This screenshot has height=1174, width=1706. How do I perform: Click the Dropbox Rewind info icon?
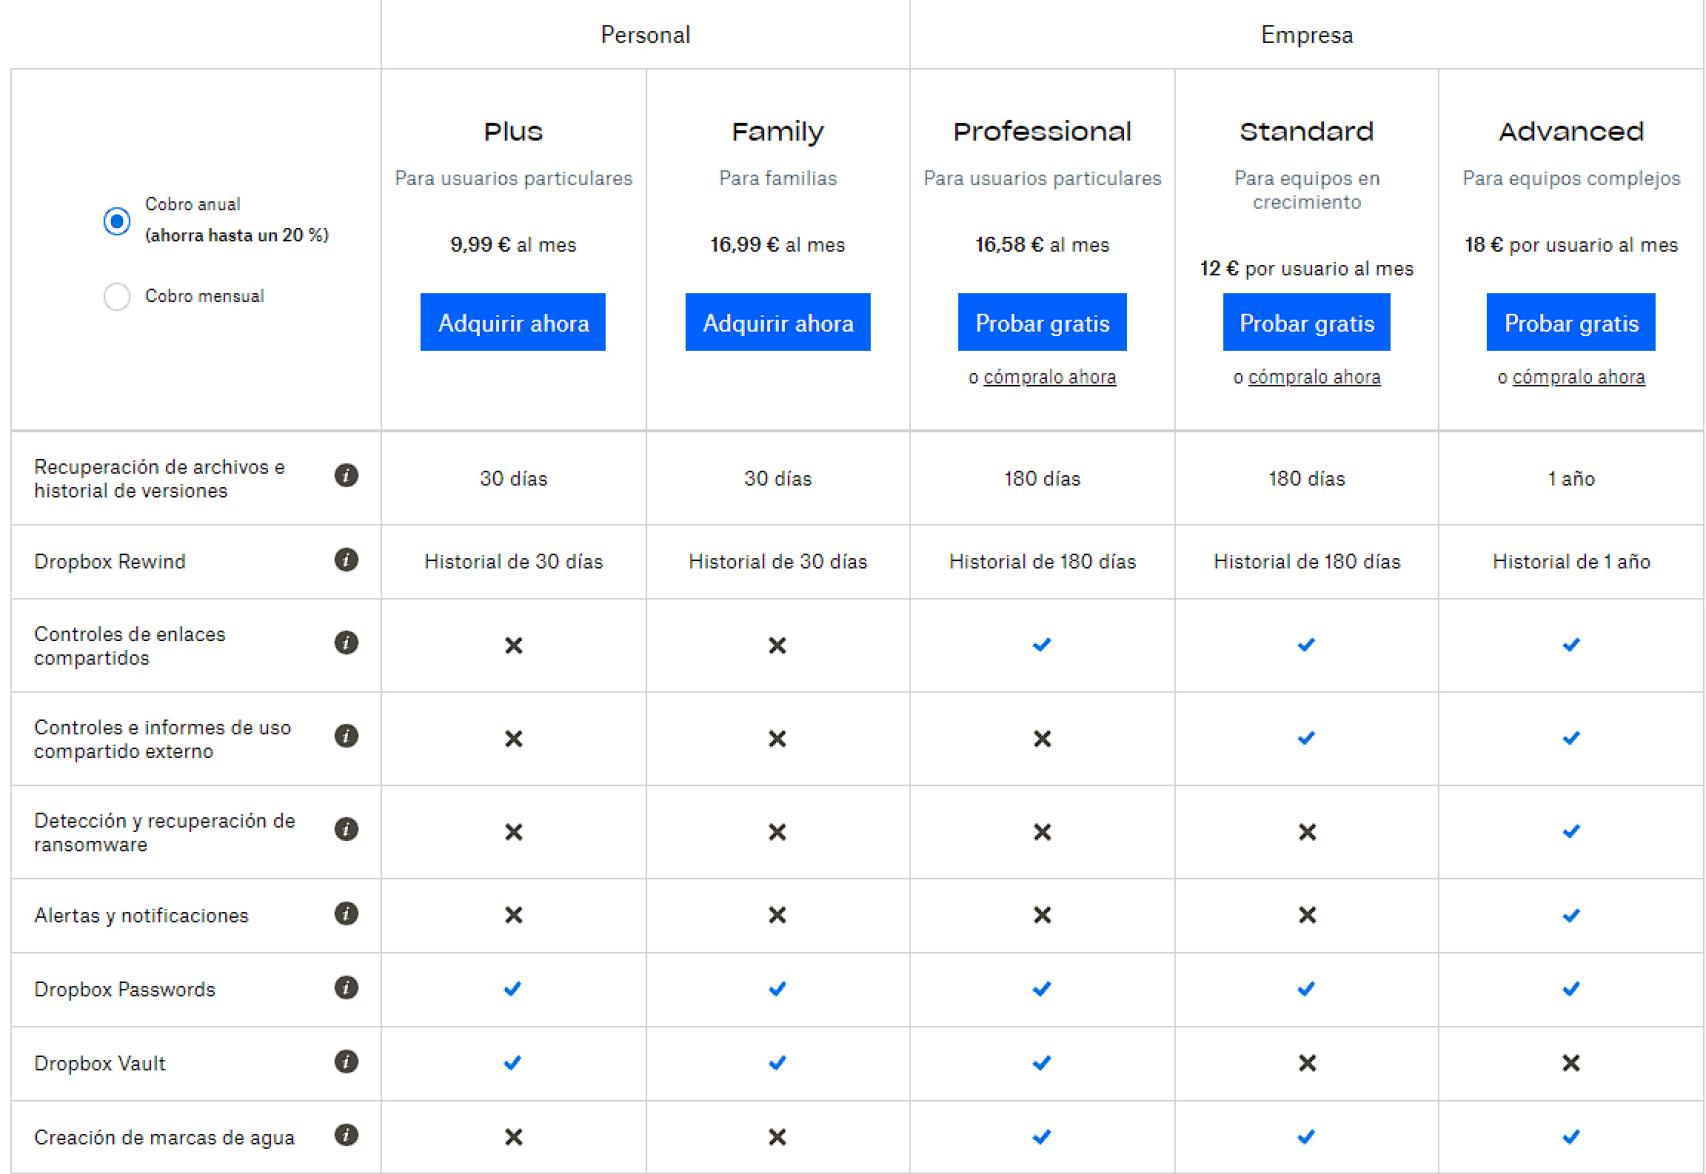point(346,561)
